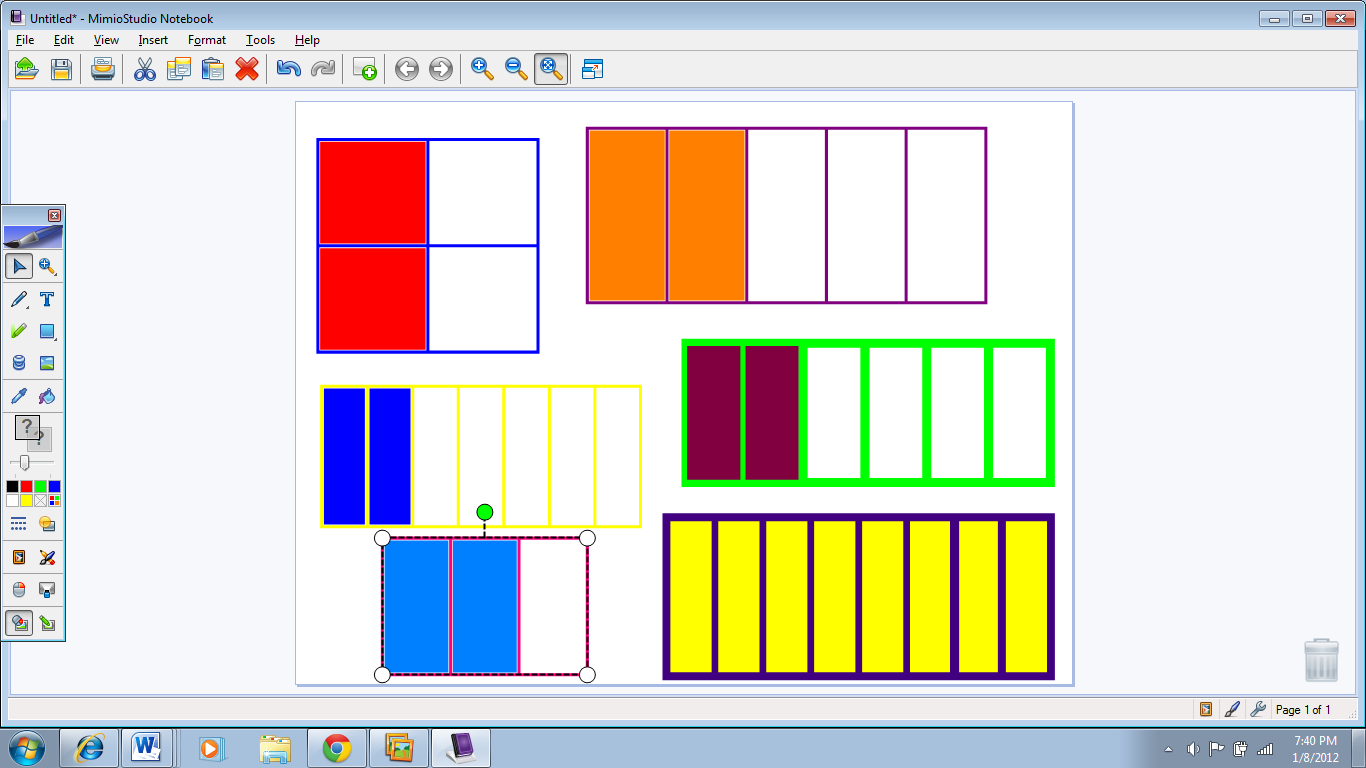The image size is (1366, 768).
Task: Click the green rotation handle of the selection
Action: (x=485, y=513)
